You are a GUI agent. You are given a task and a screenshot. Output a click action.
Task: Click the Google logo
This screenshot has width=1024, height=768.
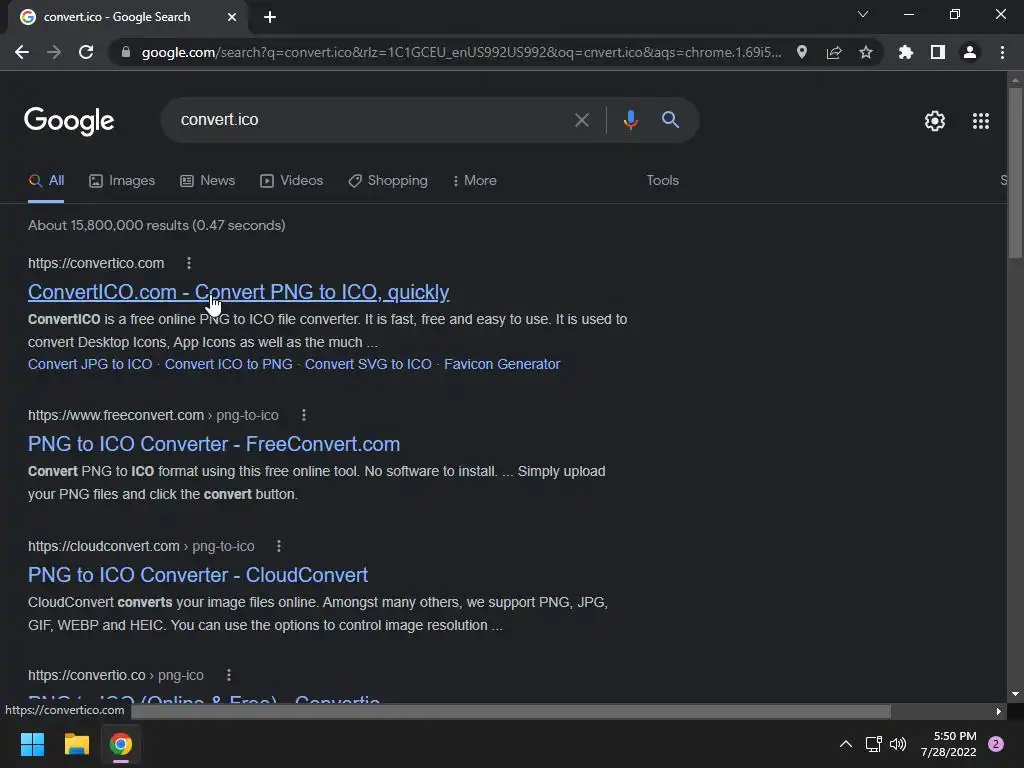(x=69, y=121)
